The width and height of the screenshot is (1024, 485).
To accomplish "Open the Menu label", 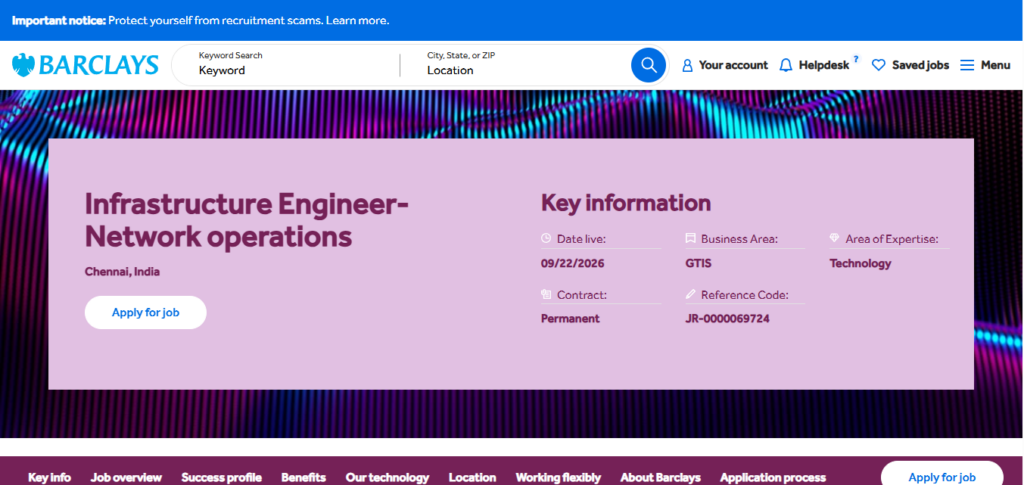I will point(995,65).
